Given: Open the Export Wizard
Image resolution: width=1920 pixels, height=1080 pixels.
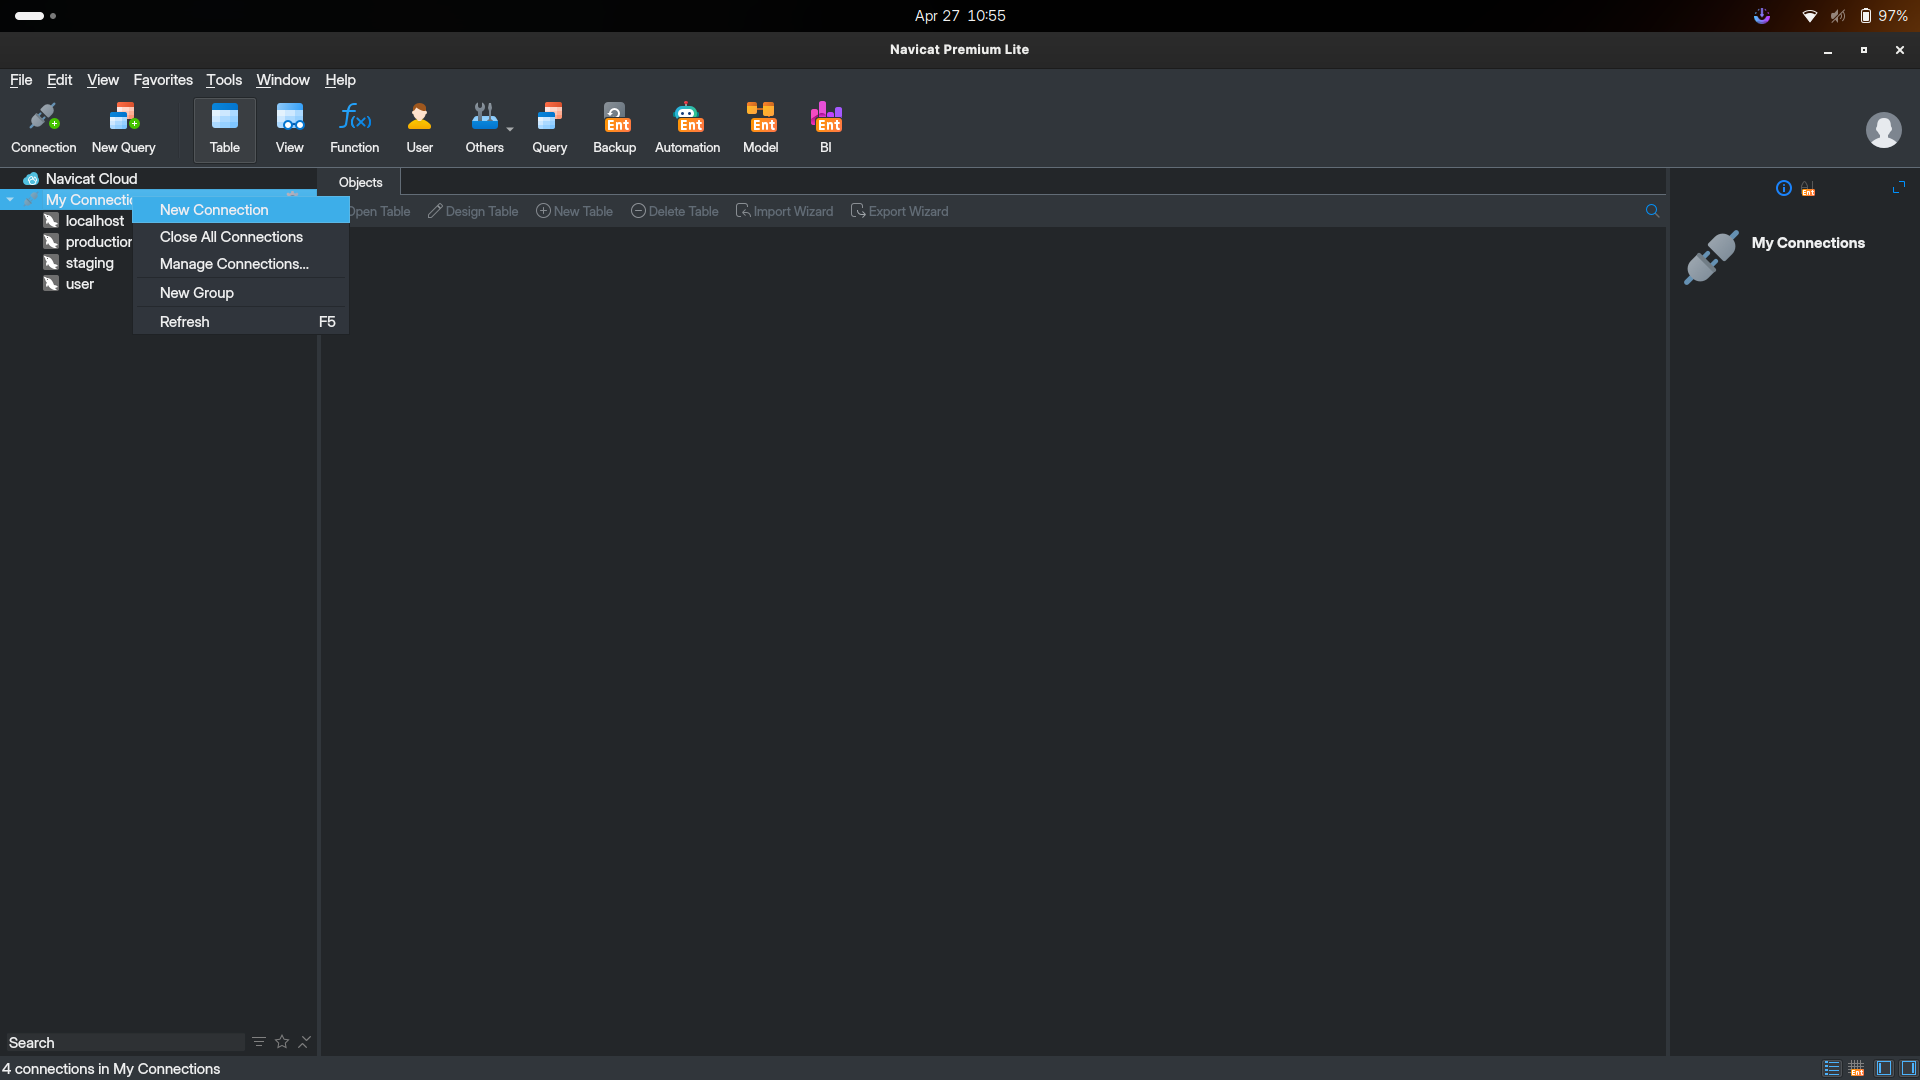Looking at the screenshot, I should (900, 211).
